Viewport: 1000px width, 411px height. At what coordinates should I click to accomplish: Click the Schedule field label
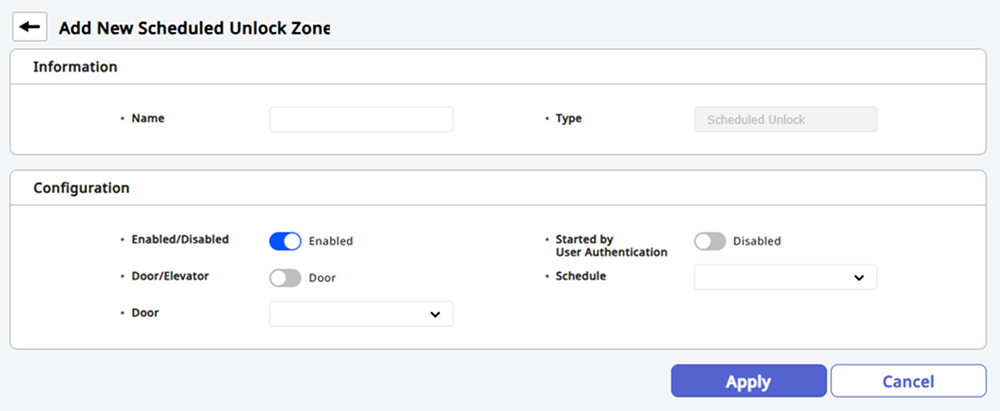point(581,276)
